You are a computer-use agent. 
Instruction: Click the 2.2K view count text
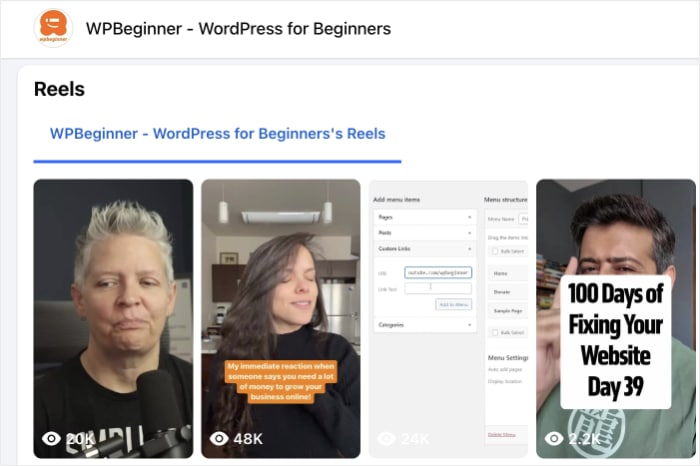pos(584,439)
